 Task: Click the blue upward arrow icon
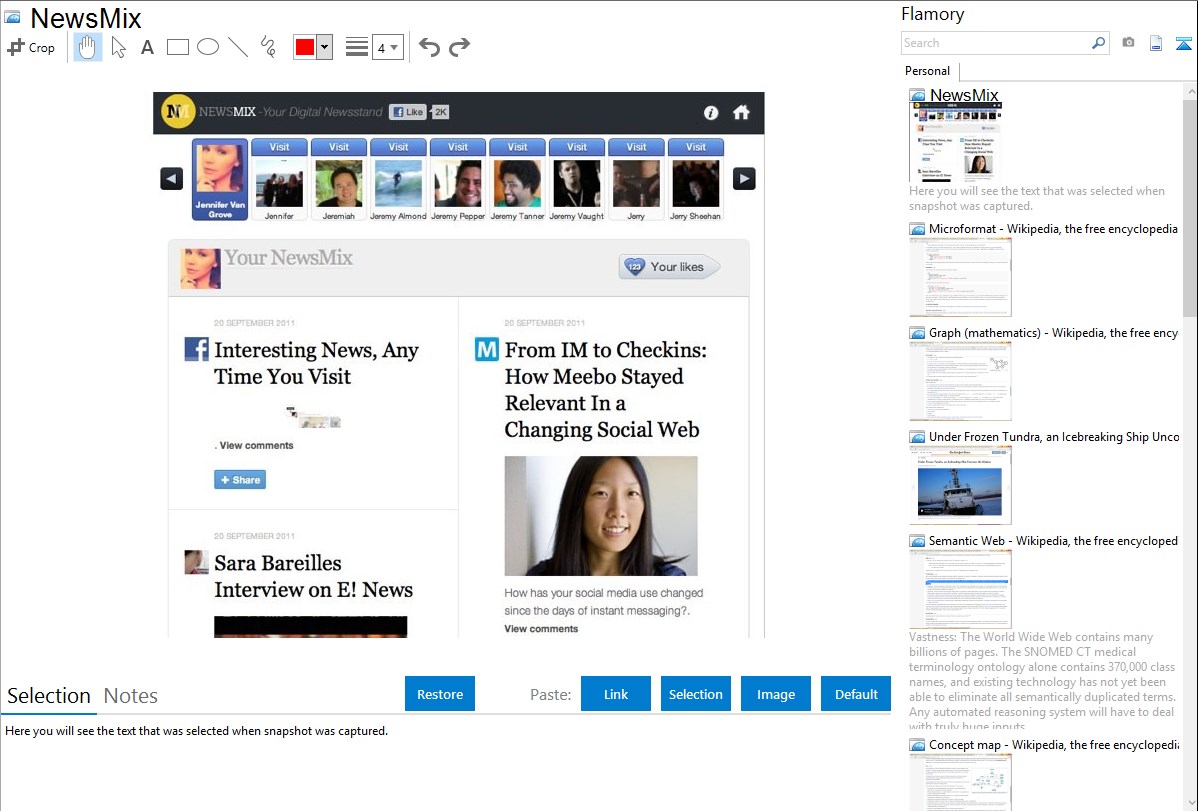1183,43
